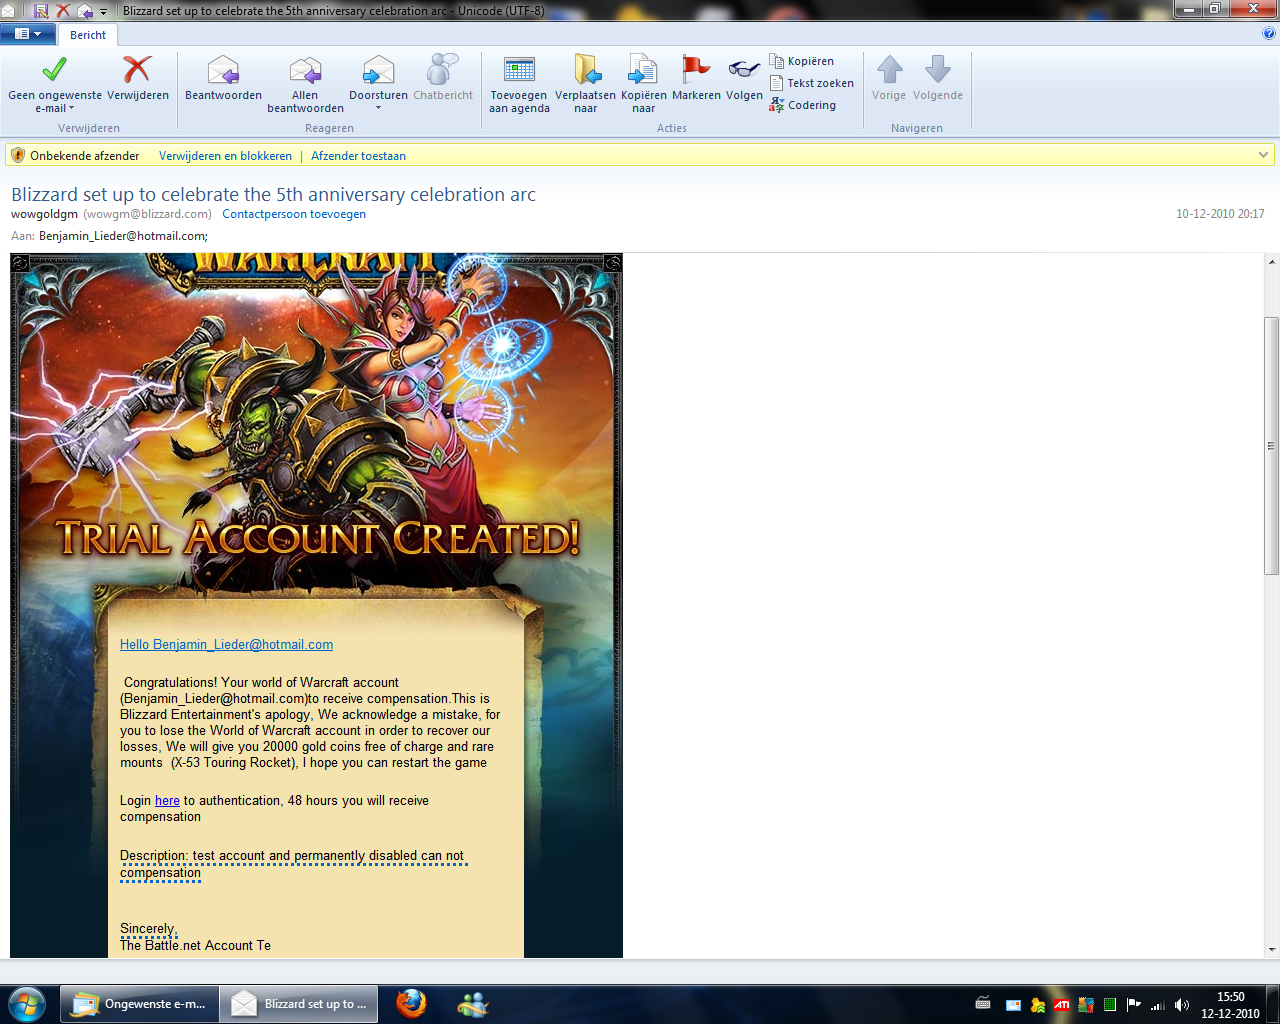Move the message with Verplaatsen naar

pos(585,84)
